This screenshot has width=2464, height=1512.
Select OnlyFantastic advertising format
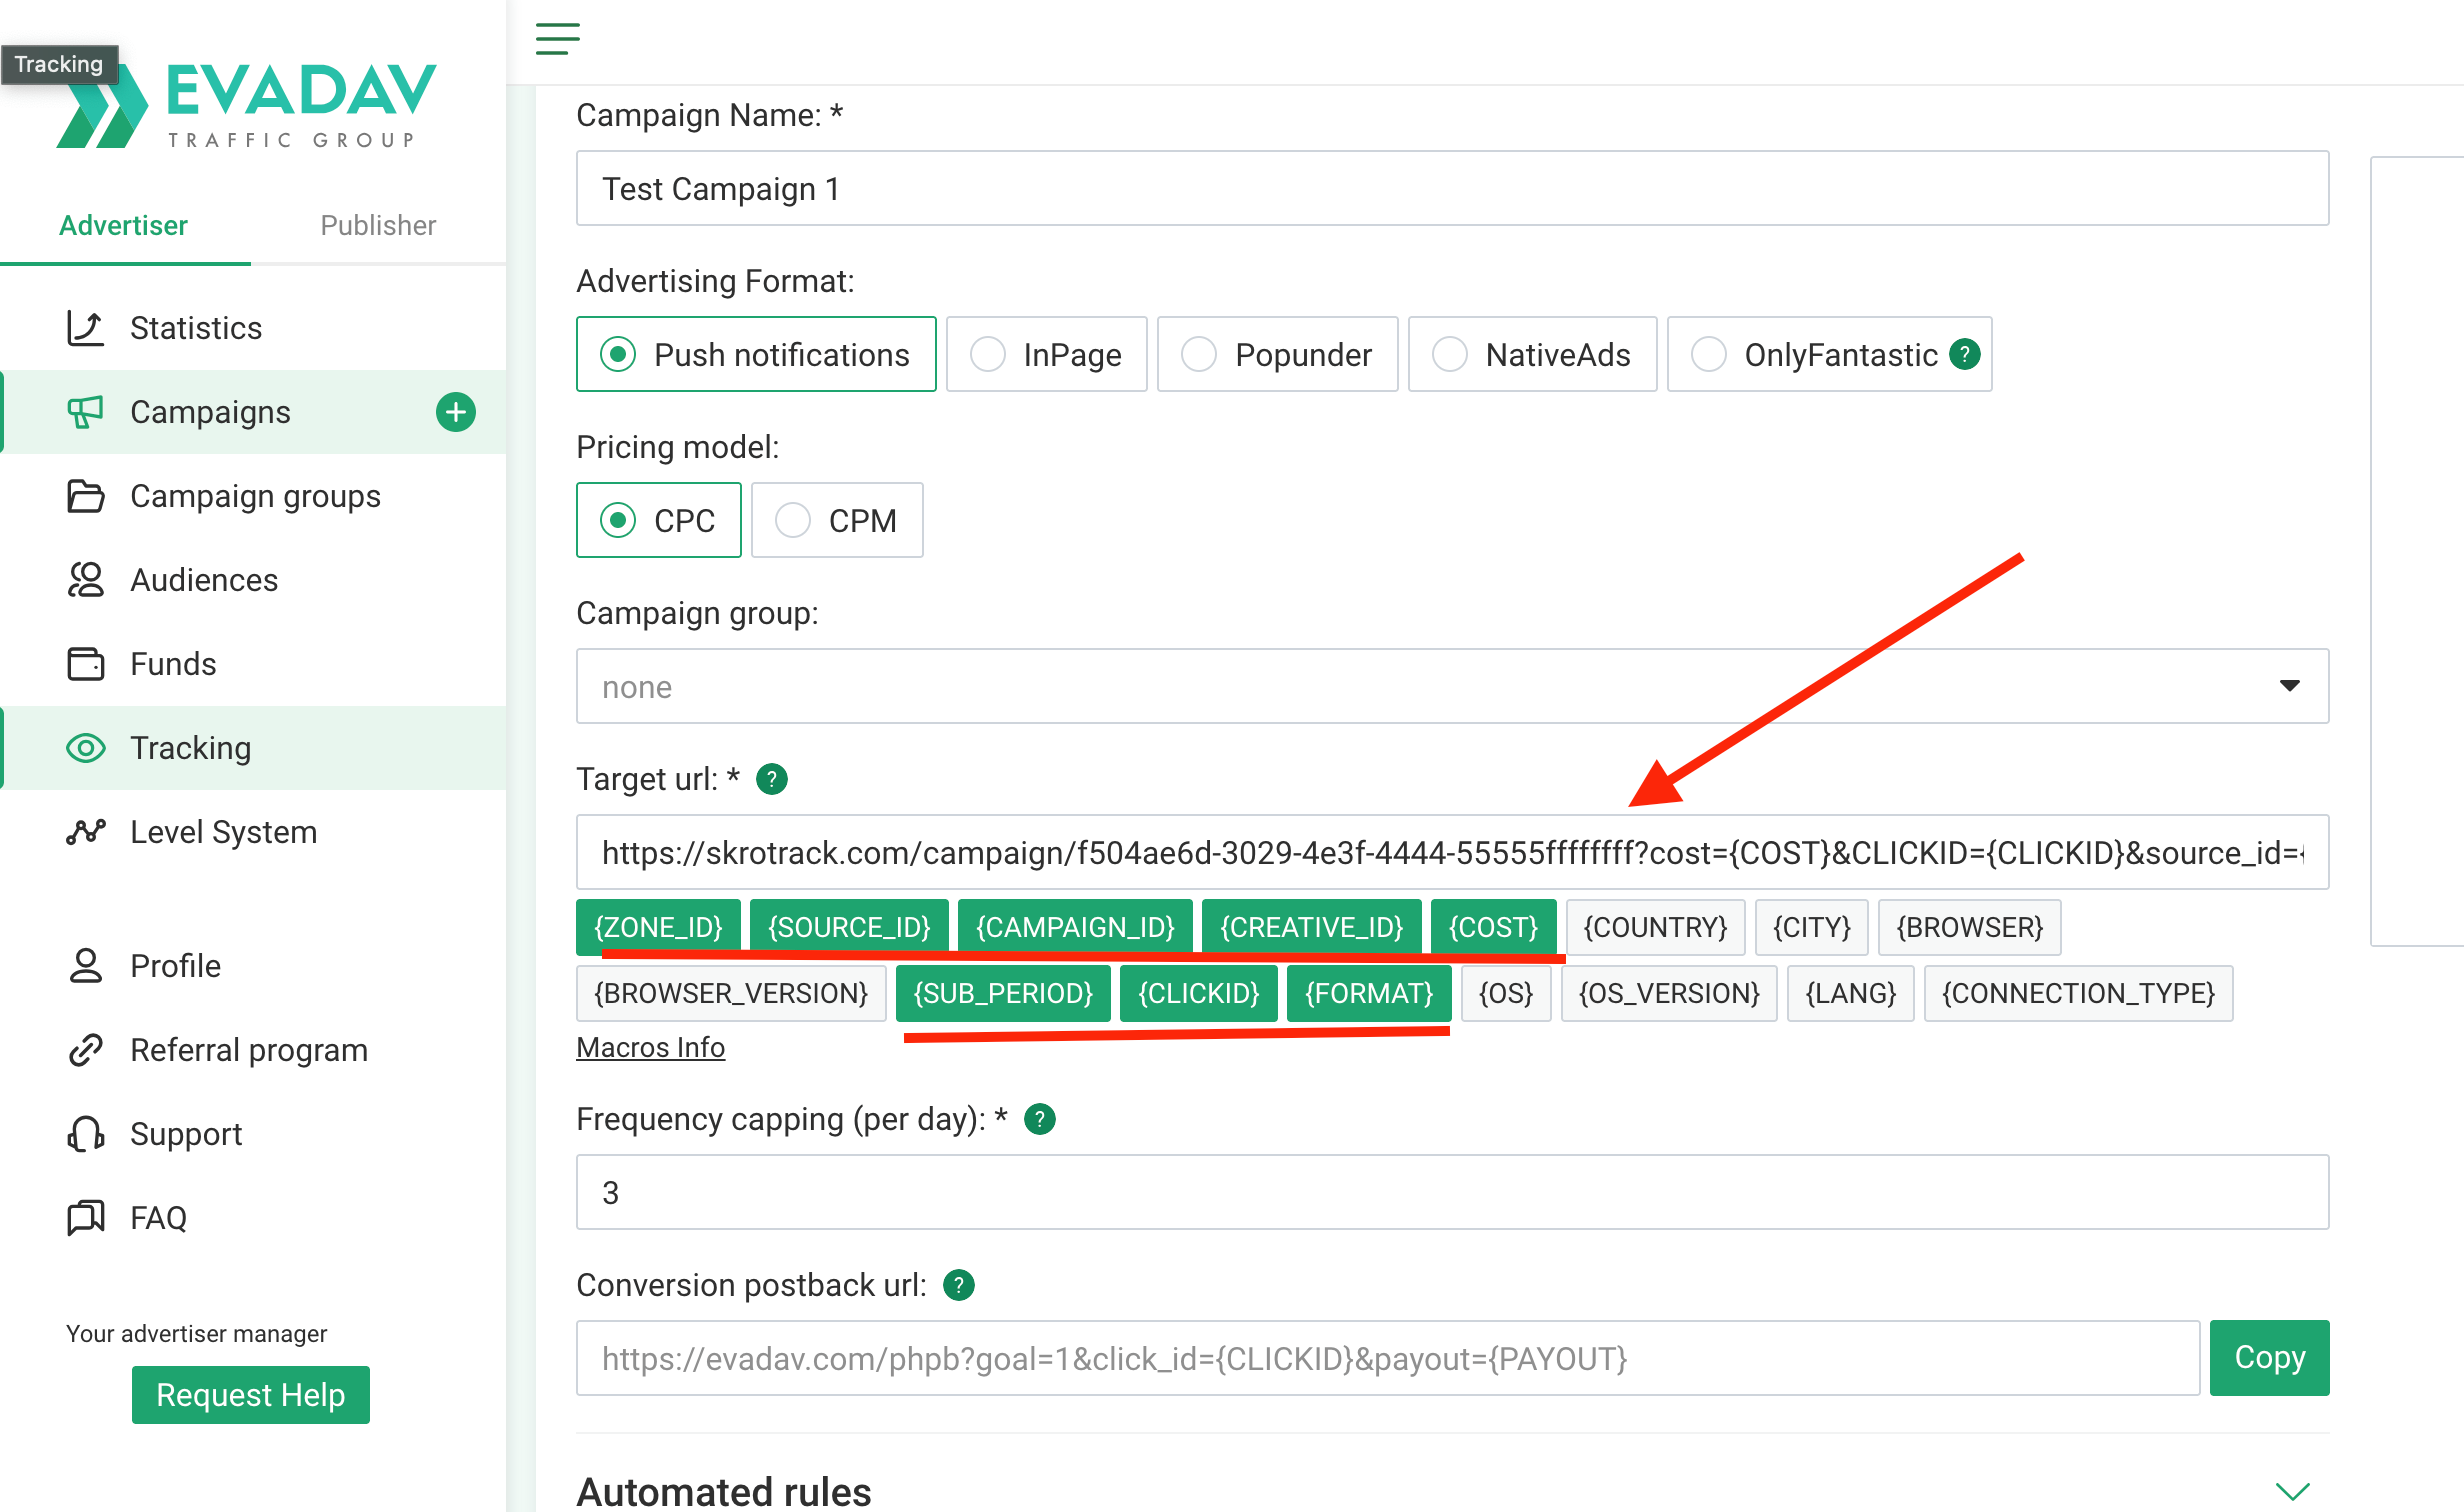coord(1829,354)
